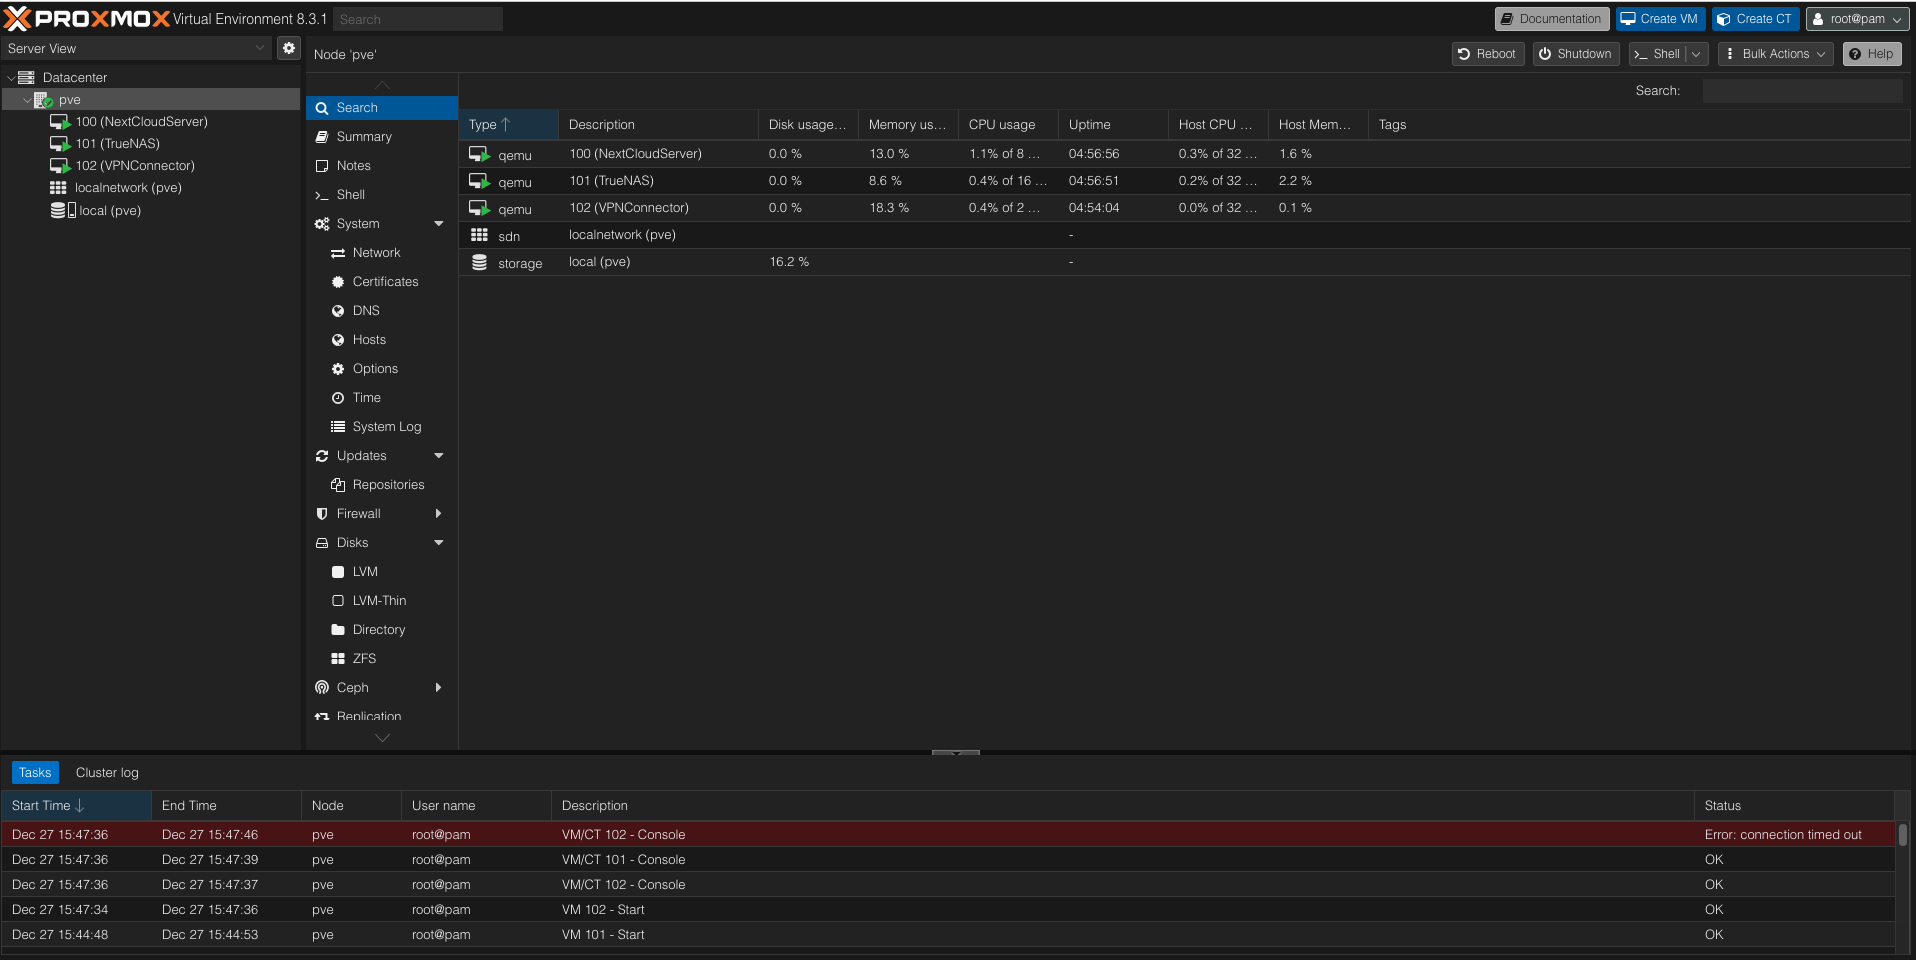The width and height of the screenshot is (1916, 960).
Task: Click the Repositories files icon
Action: point(338,485)
